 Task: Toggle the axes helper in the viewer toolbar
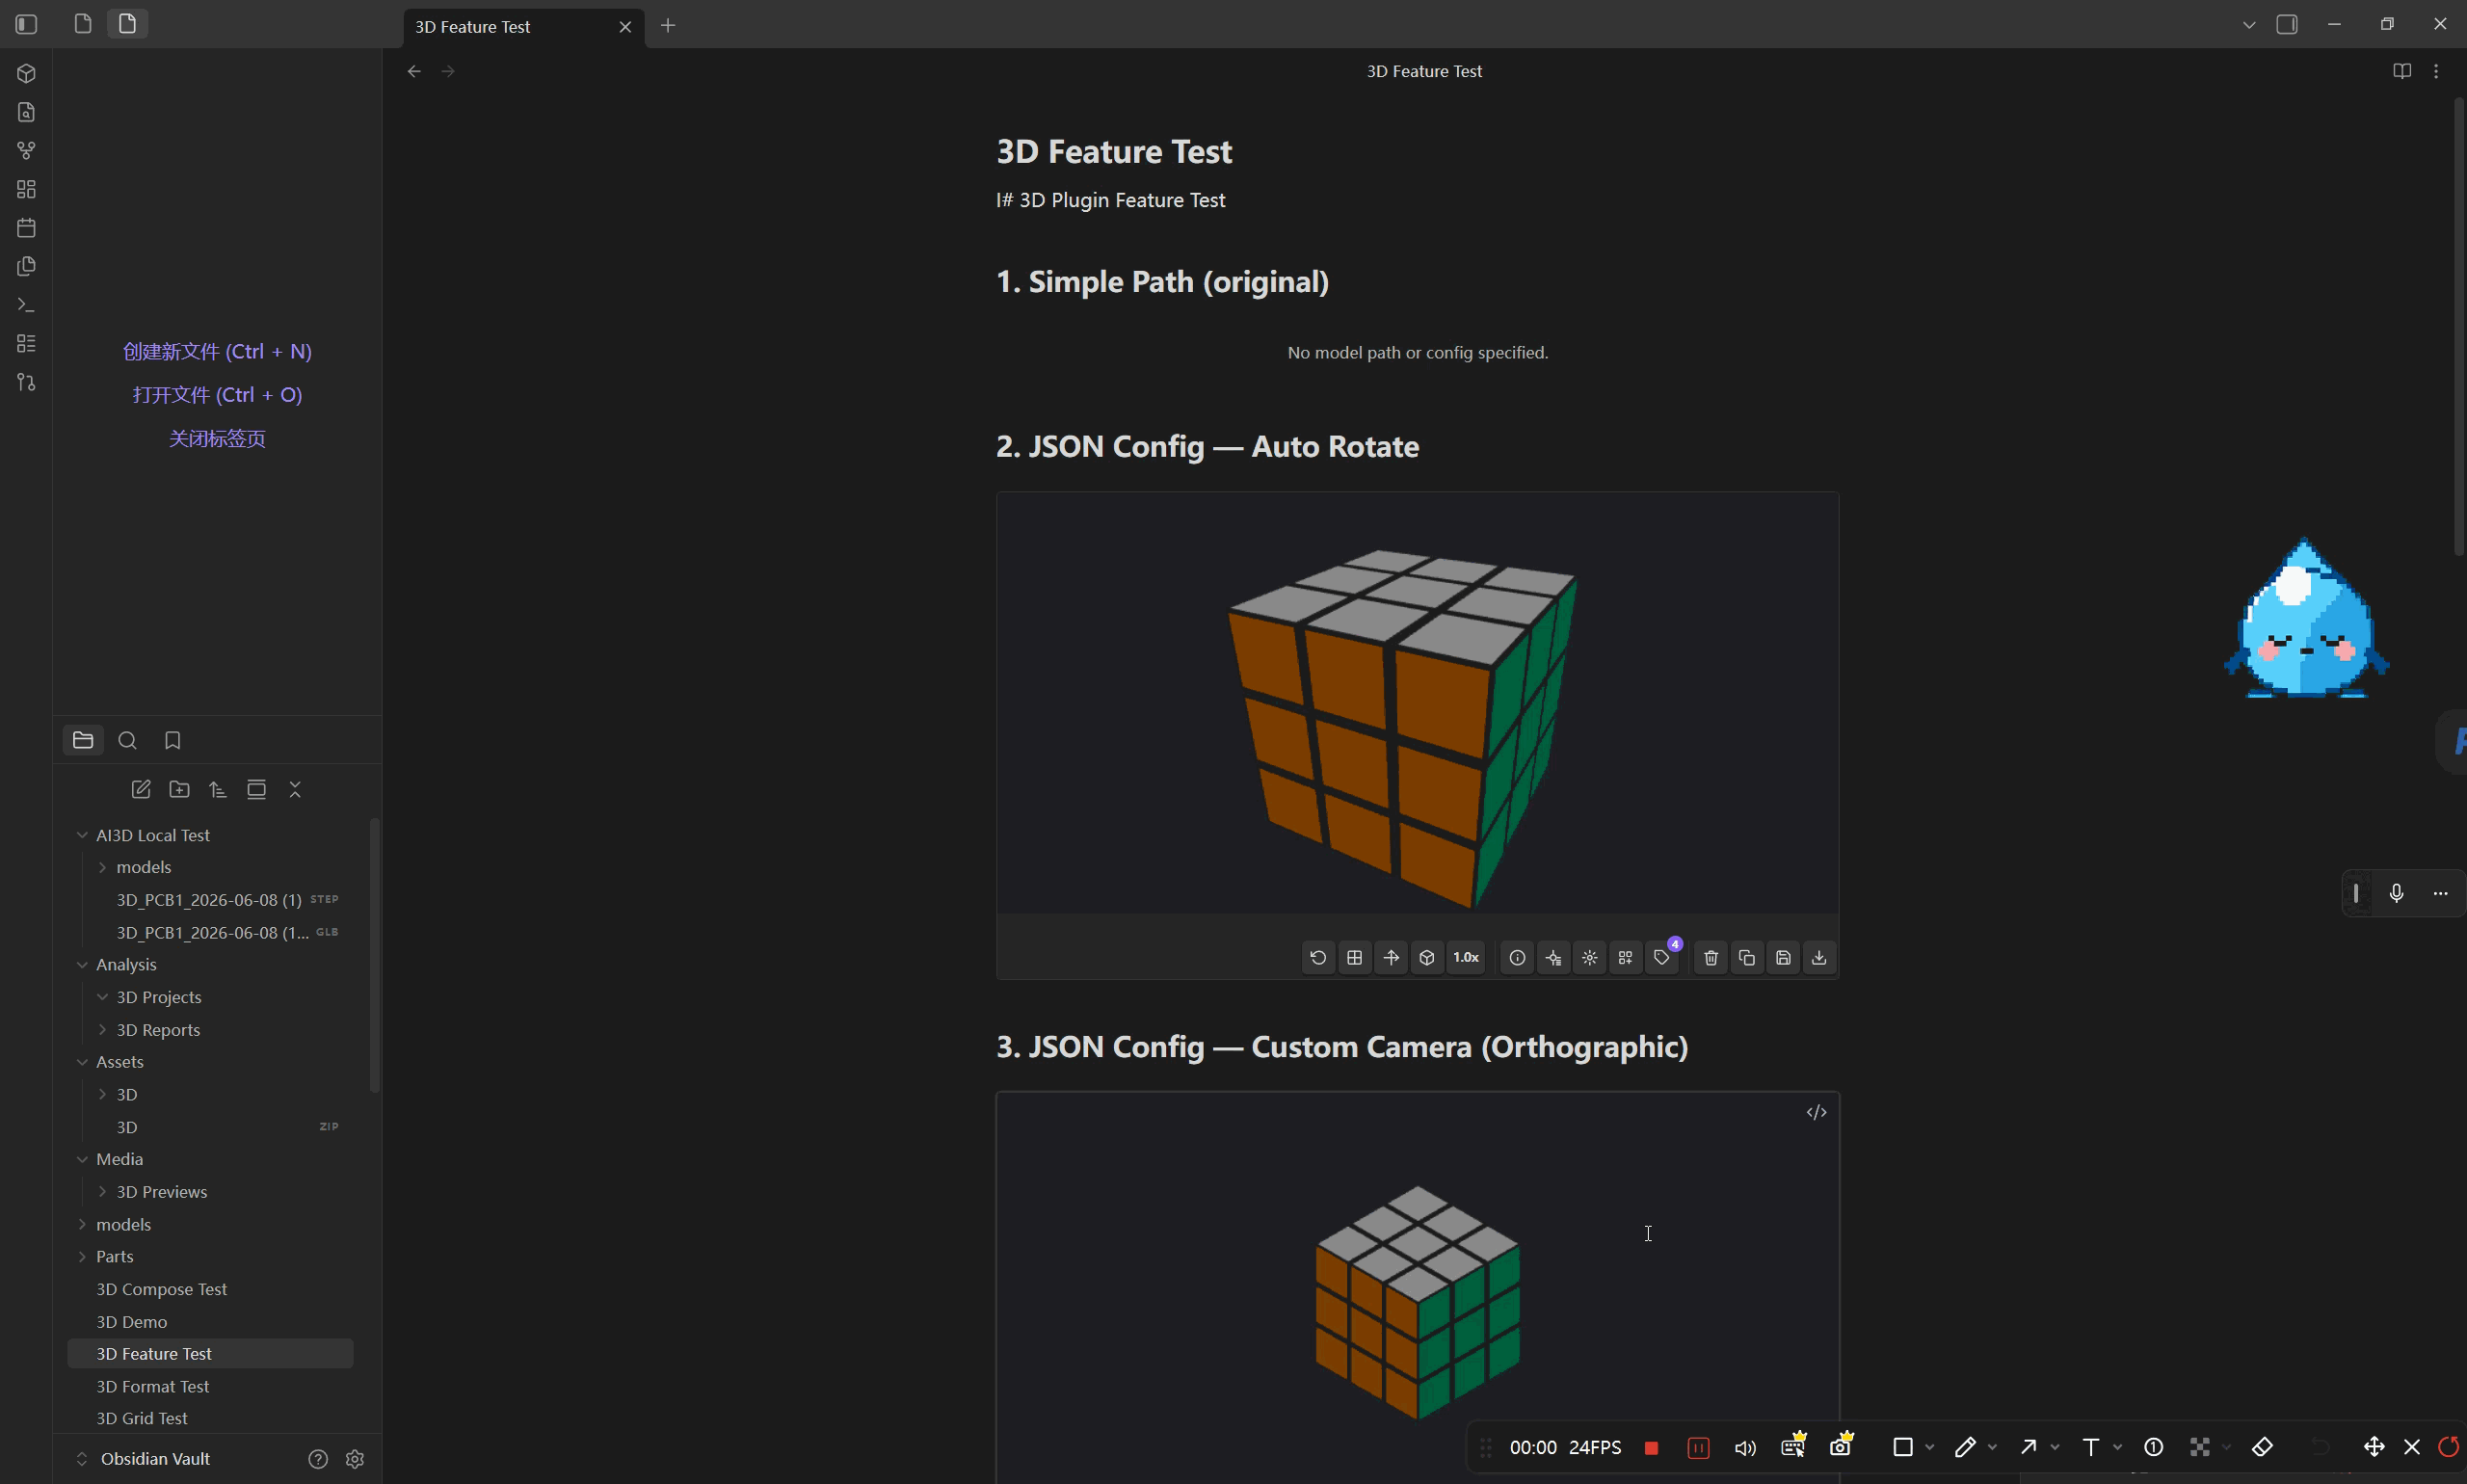(1391, 958)
